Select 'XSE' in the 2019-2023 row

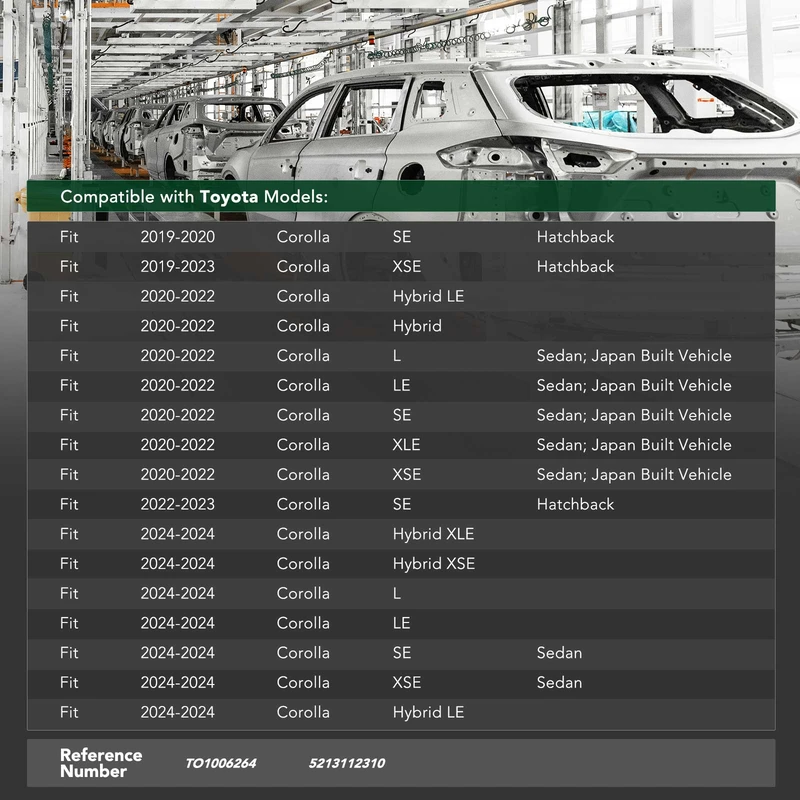pyautogui.click(x=407, y=266)
